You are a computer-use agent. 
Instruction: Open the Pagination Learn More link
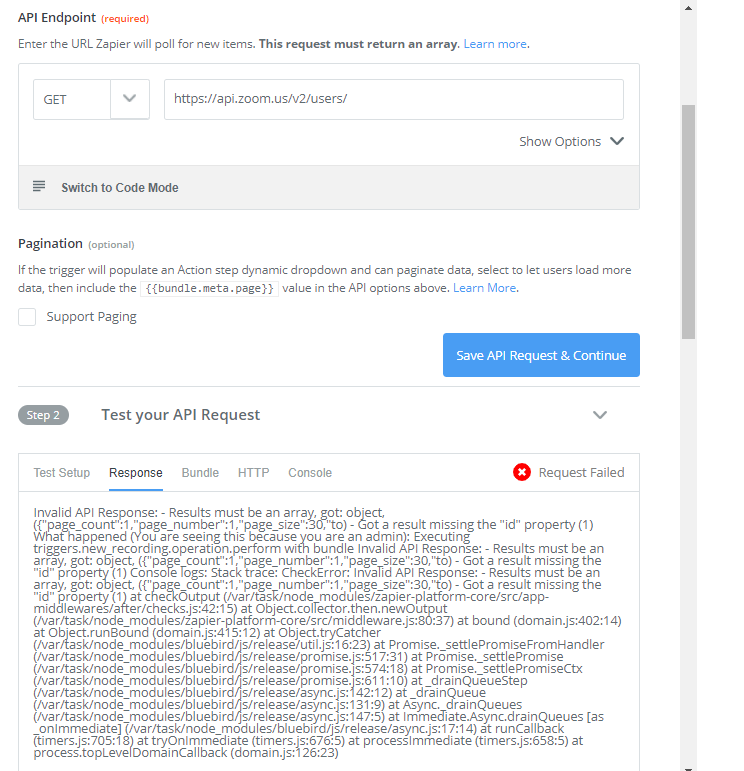tap(484, 288)
